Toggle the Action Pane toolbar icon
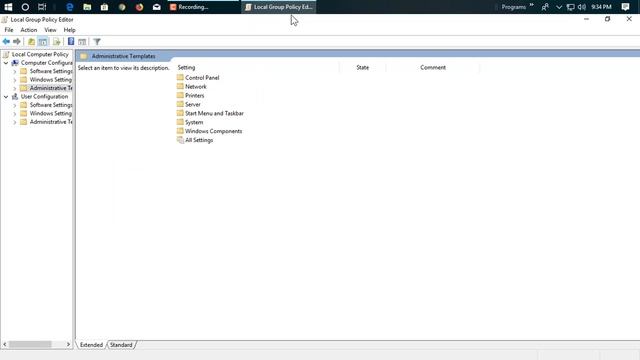This screenshot has height=360, width=640. (82, 42)
